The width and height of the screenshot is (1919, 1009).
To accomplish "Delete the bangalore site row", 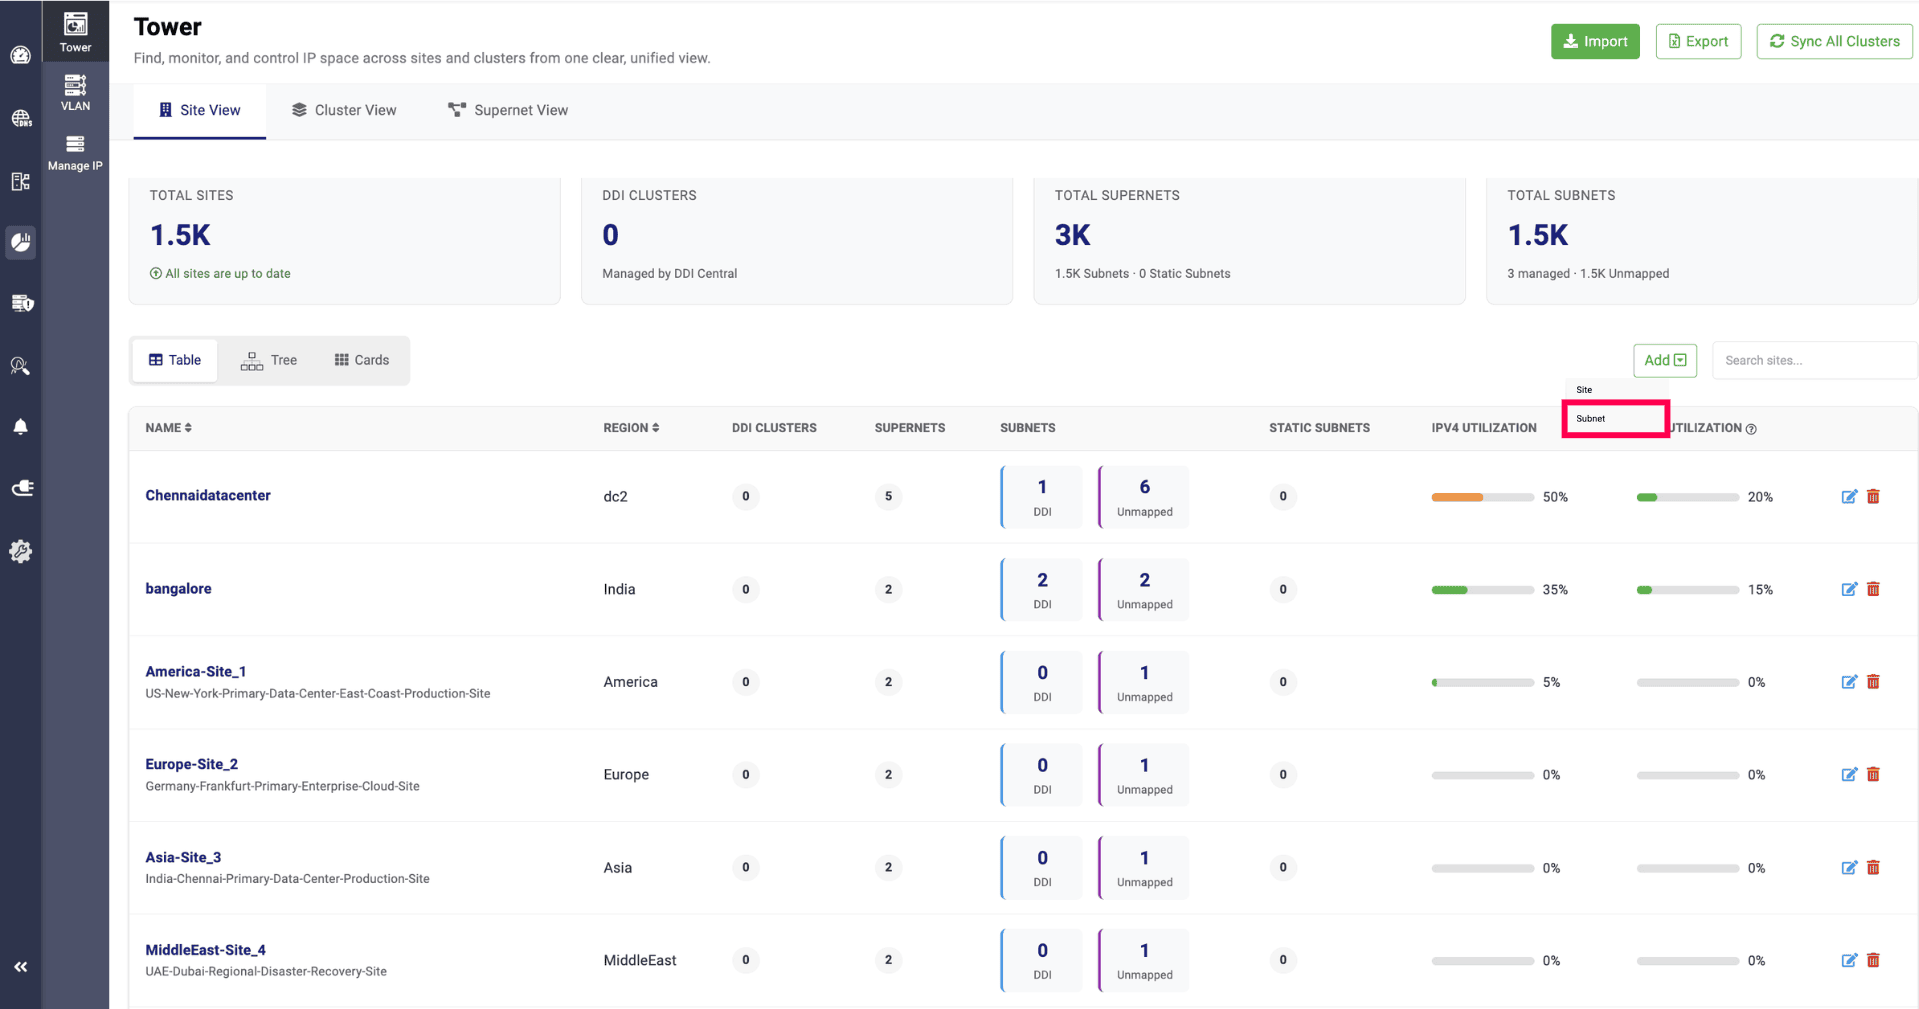I will pos(1873,589).
